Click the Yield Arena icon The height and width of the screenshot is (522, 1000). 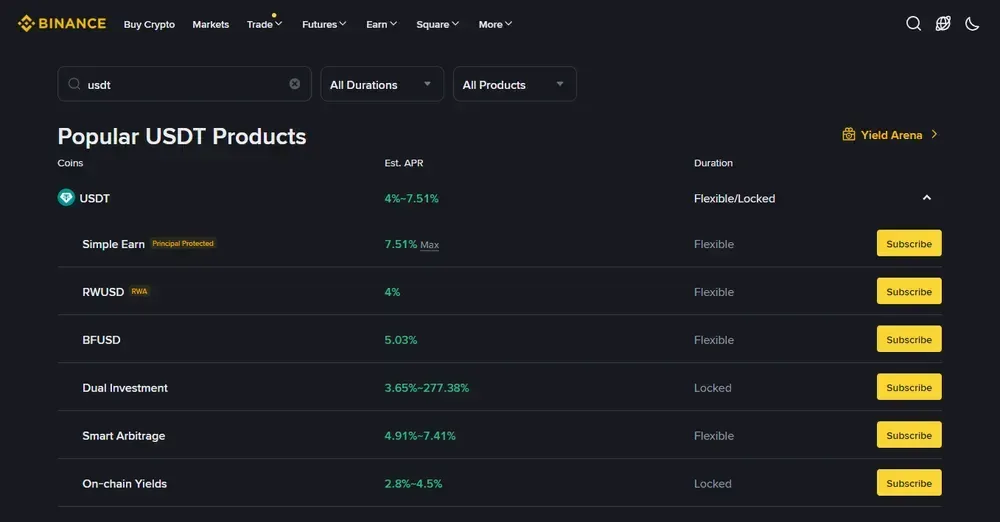849,135
